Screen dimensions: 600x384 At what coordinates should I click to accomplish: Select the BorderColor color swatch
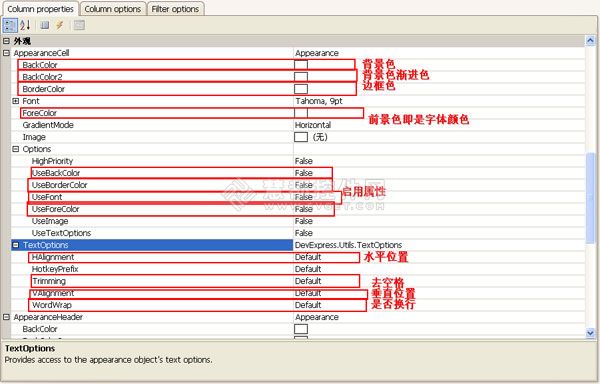coord(301,89)
